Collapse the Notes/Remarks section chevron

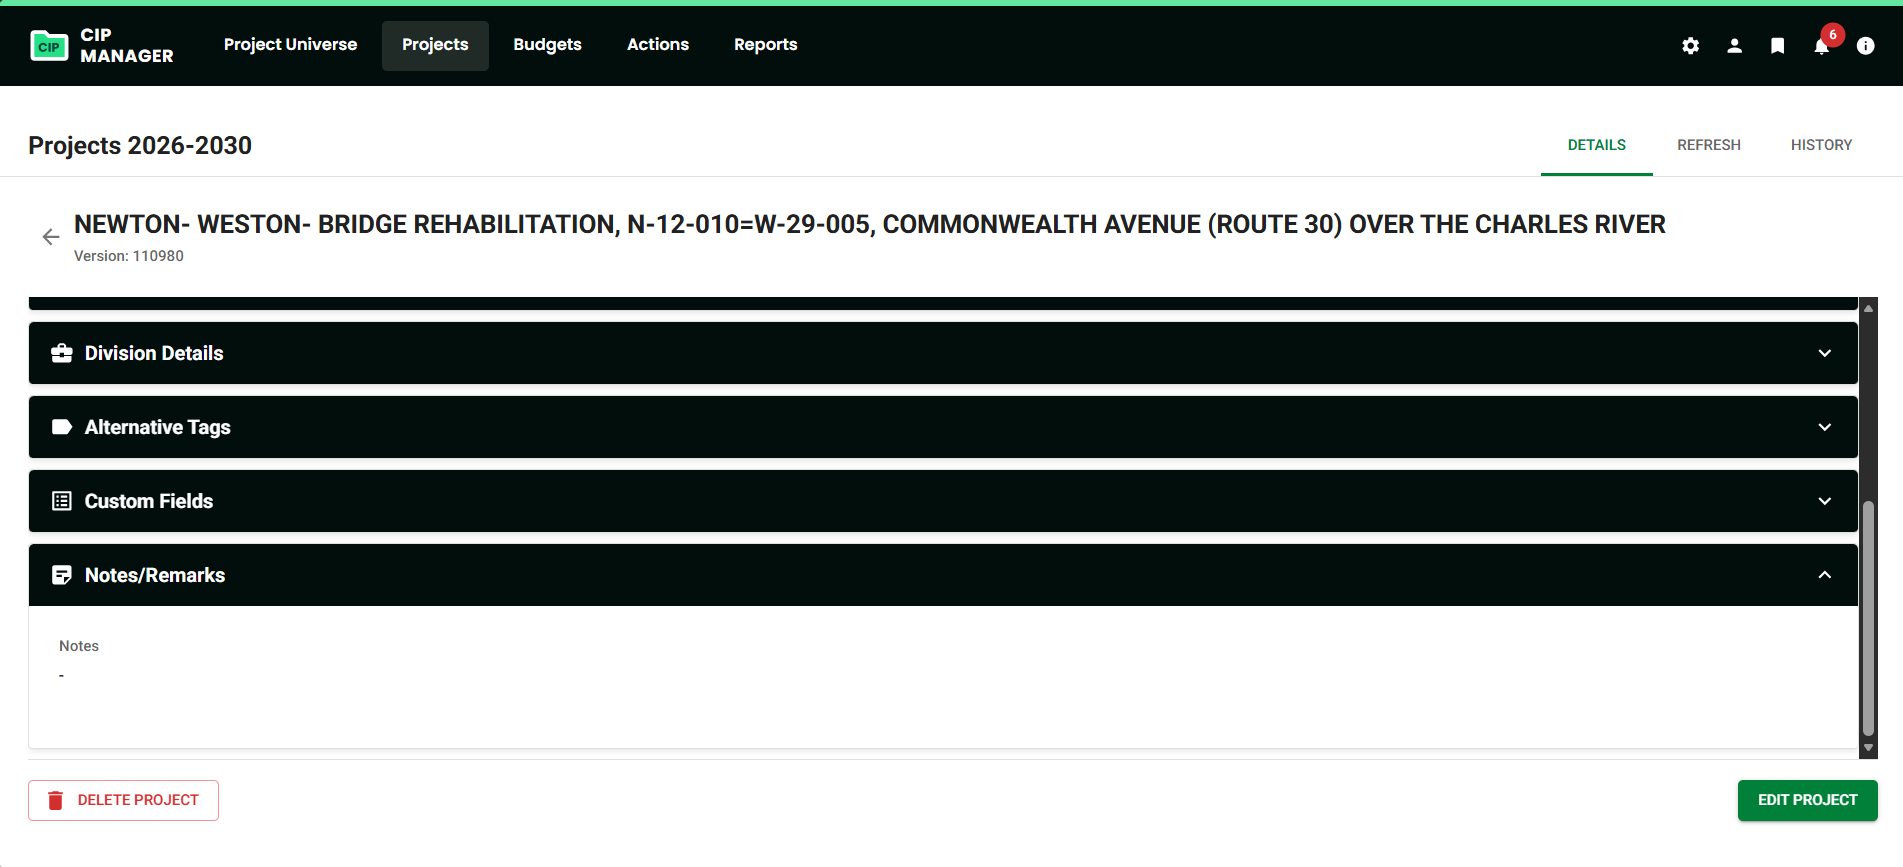(x=1824, y=575)
